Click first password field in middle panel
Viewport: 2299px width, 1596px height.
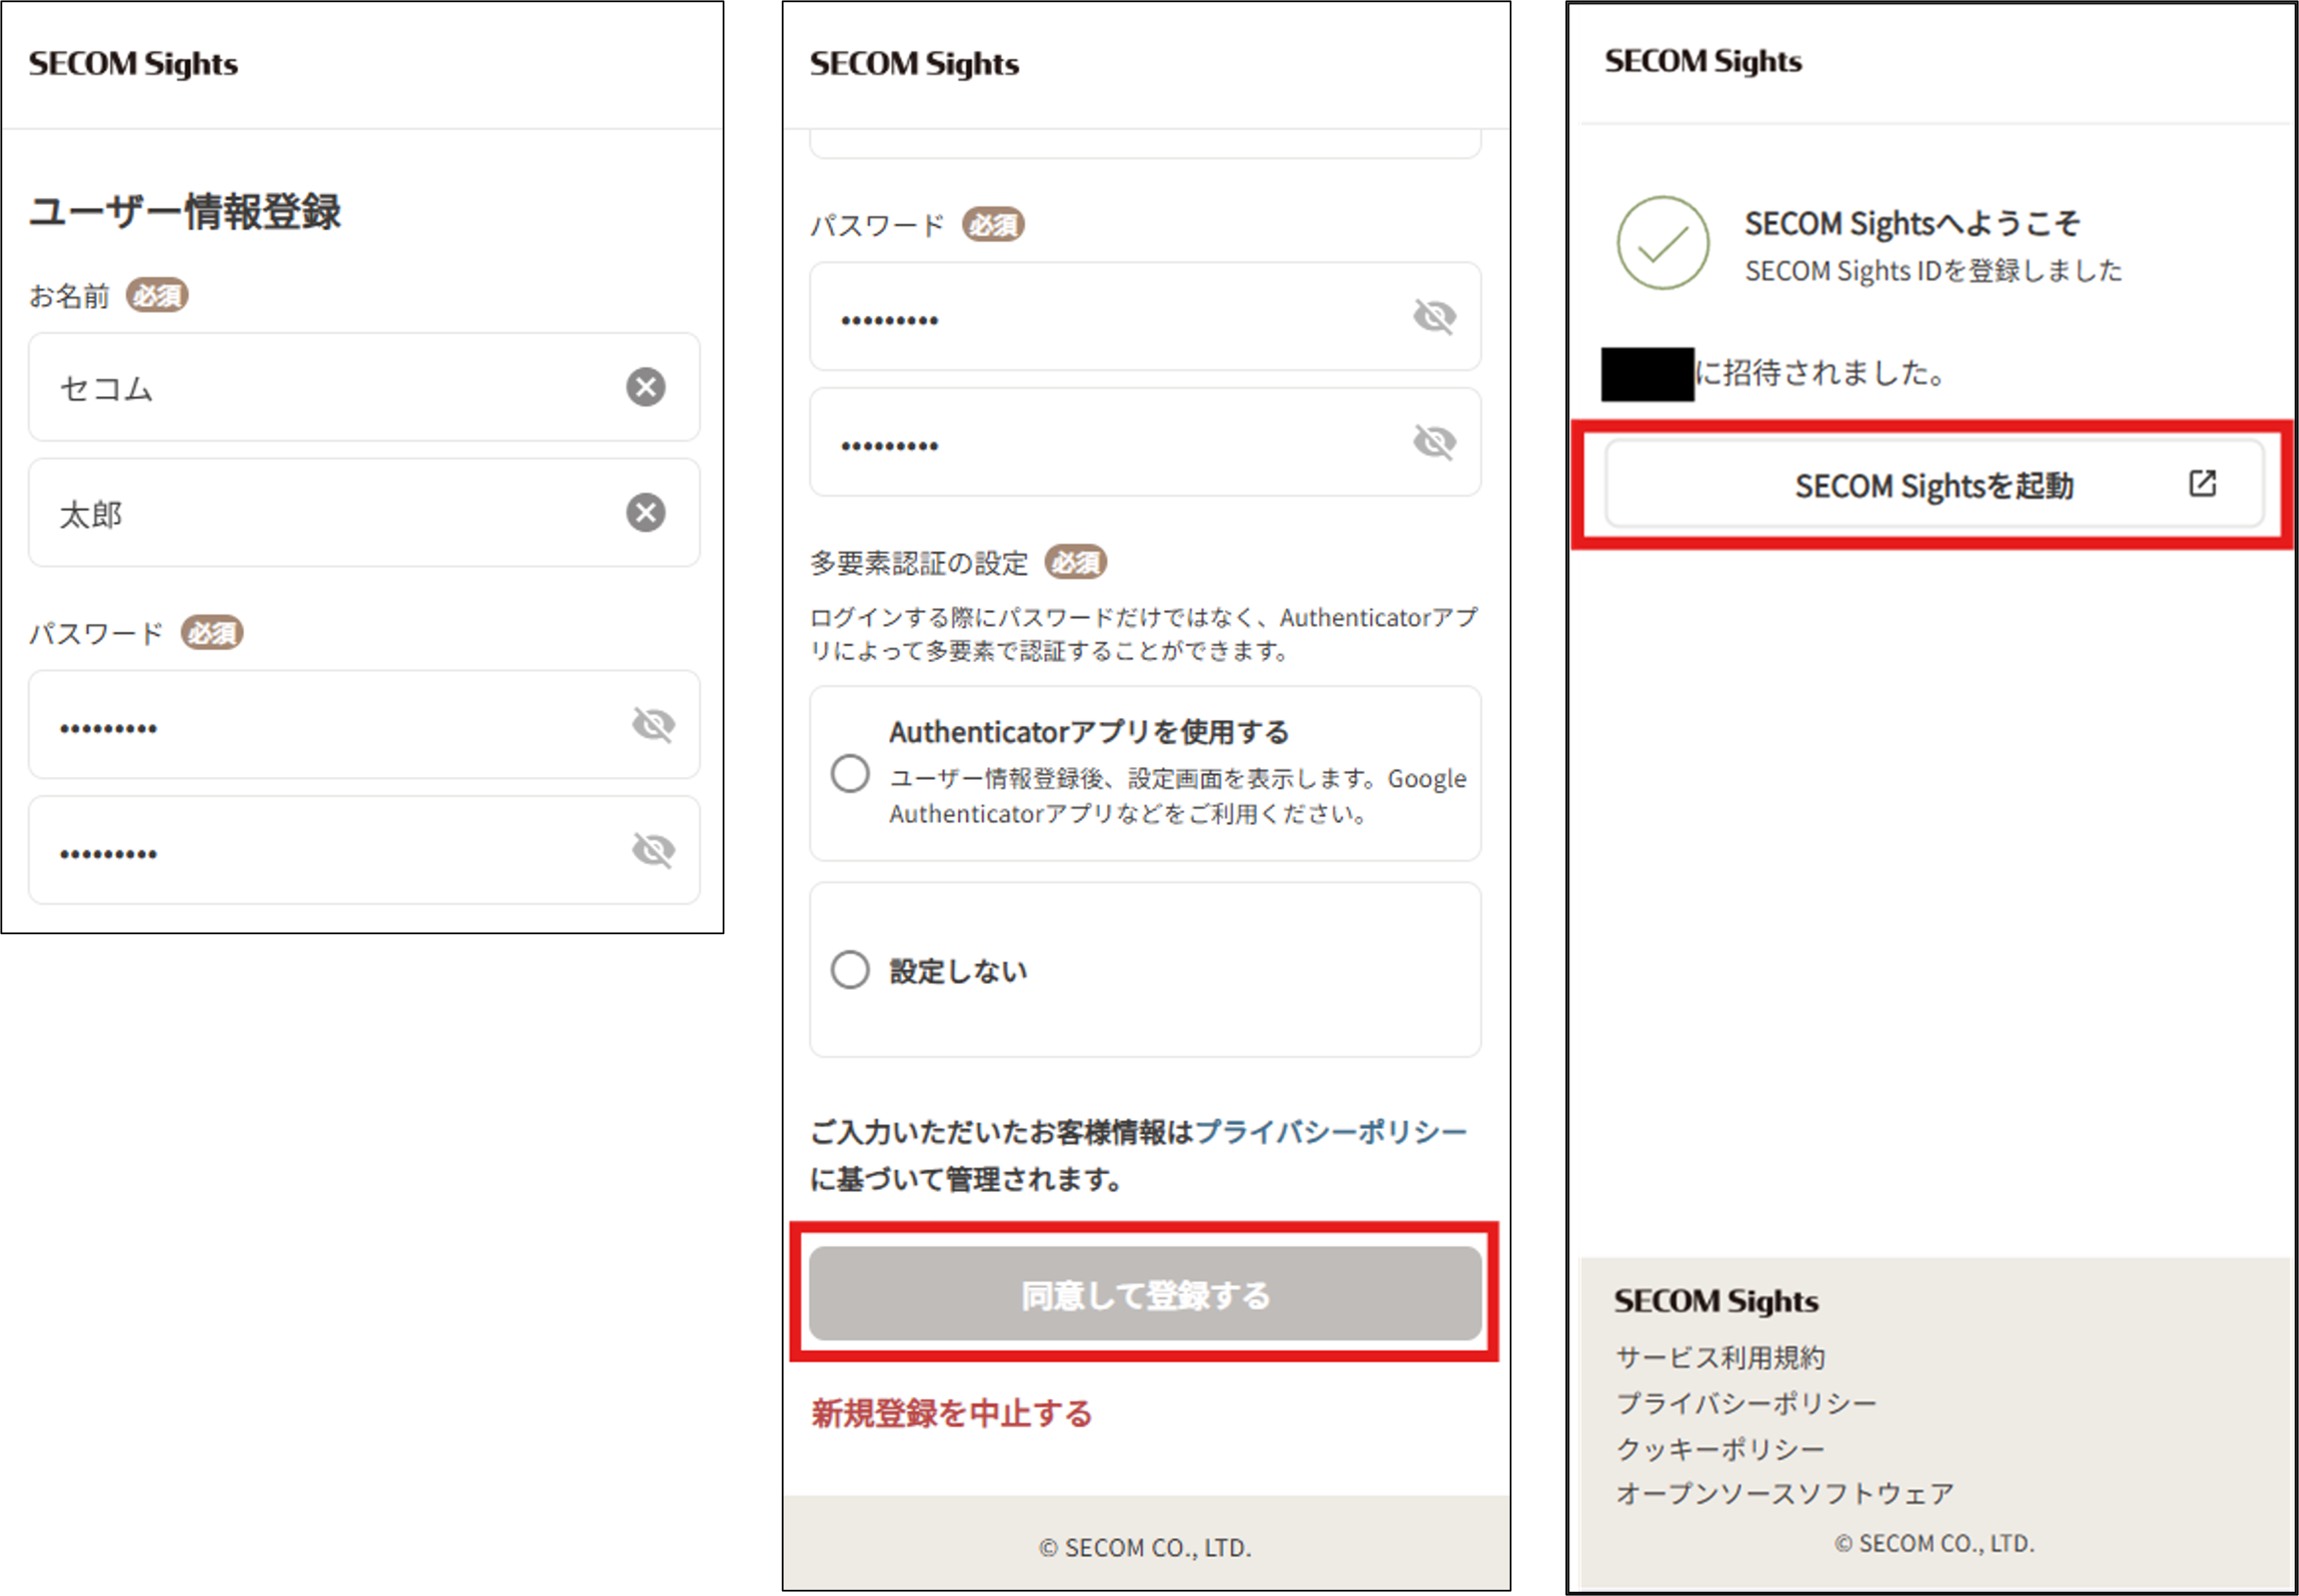[x=1145, y=316]
